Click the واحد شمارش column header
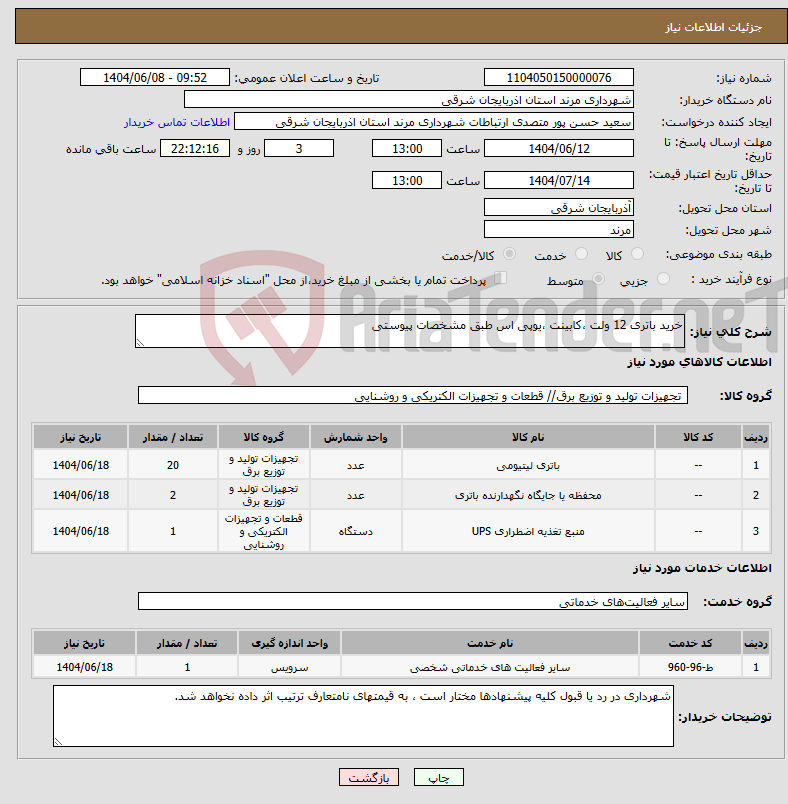788x804 pixels. (x=355, y=437)
